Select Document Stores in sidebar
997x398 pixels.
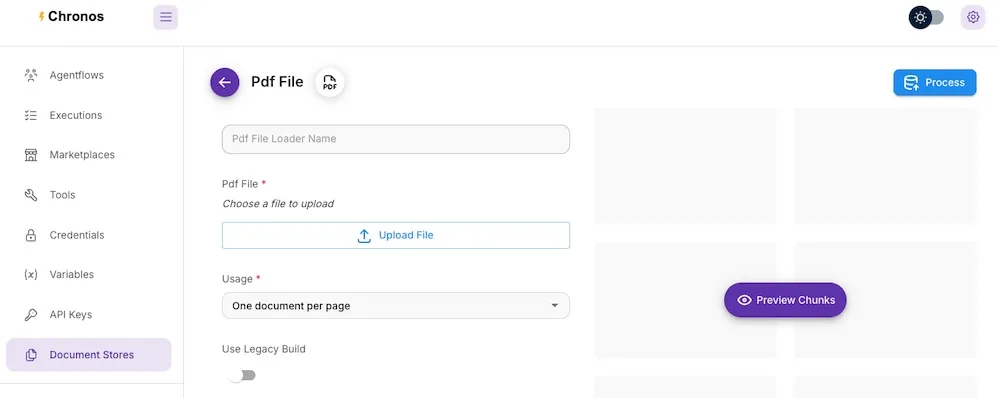88,355
